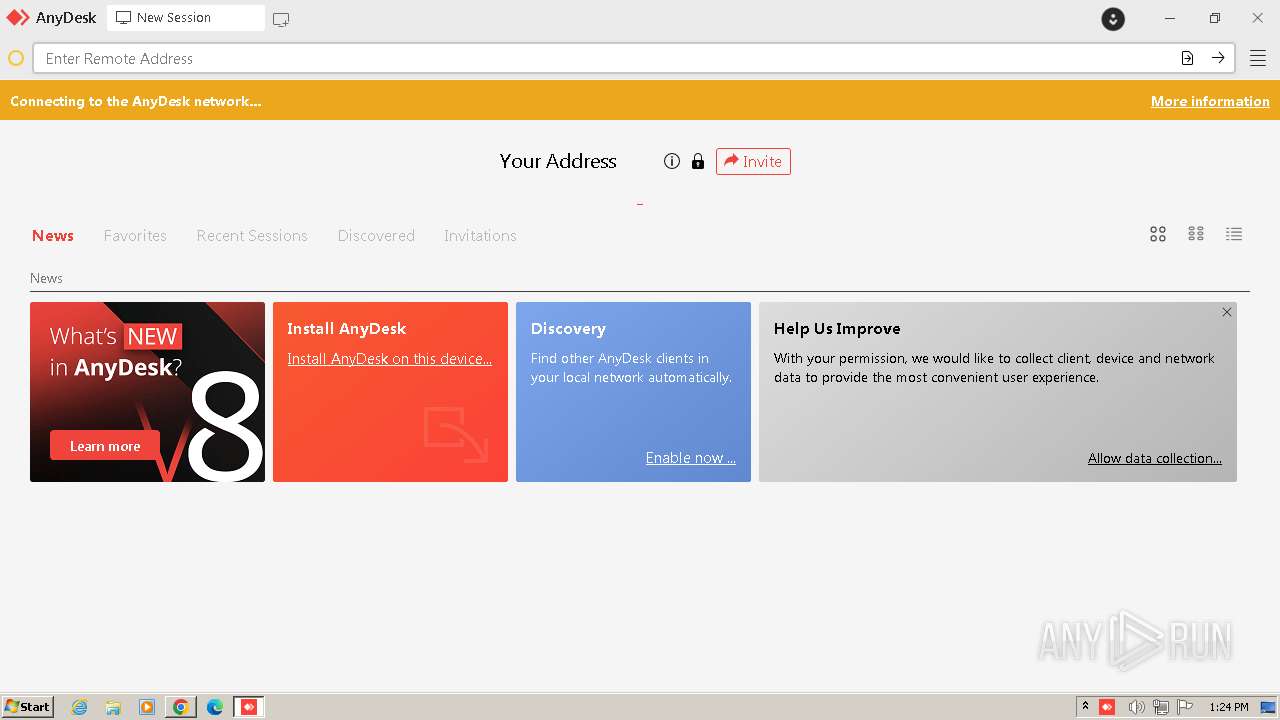Close the Help Us Improve card
The width and height of the screenshot is (1280, 720).
click(1227, 312)
